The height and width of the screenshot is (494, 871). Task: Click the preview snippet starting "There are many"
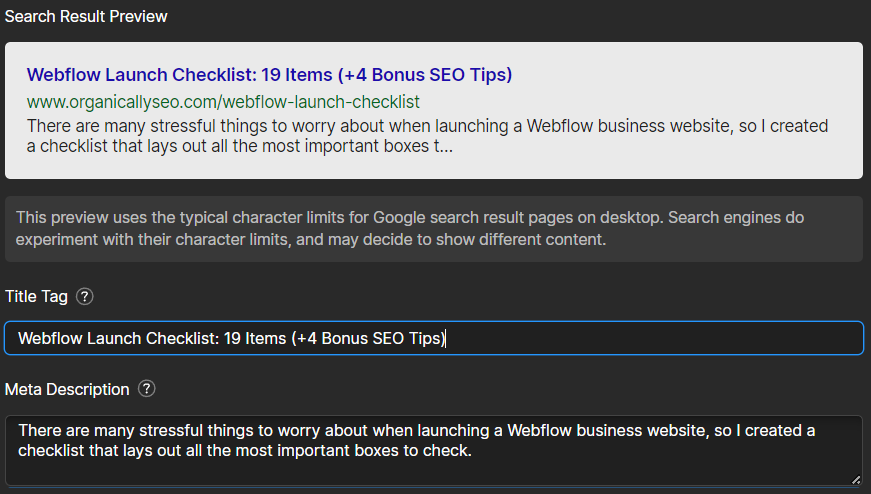click(430, 136)
